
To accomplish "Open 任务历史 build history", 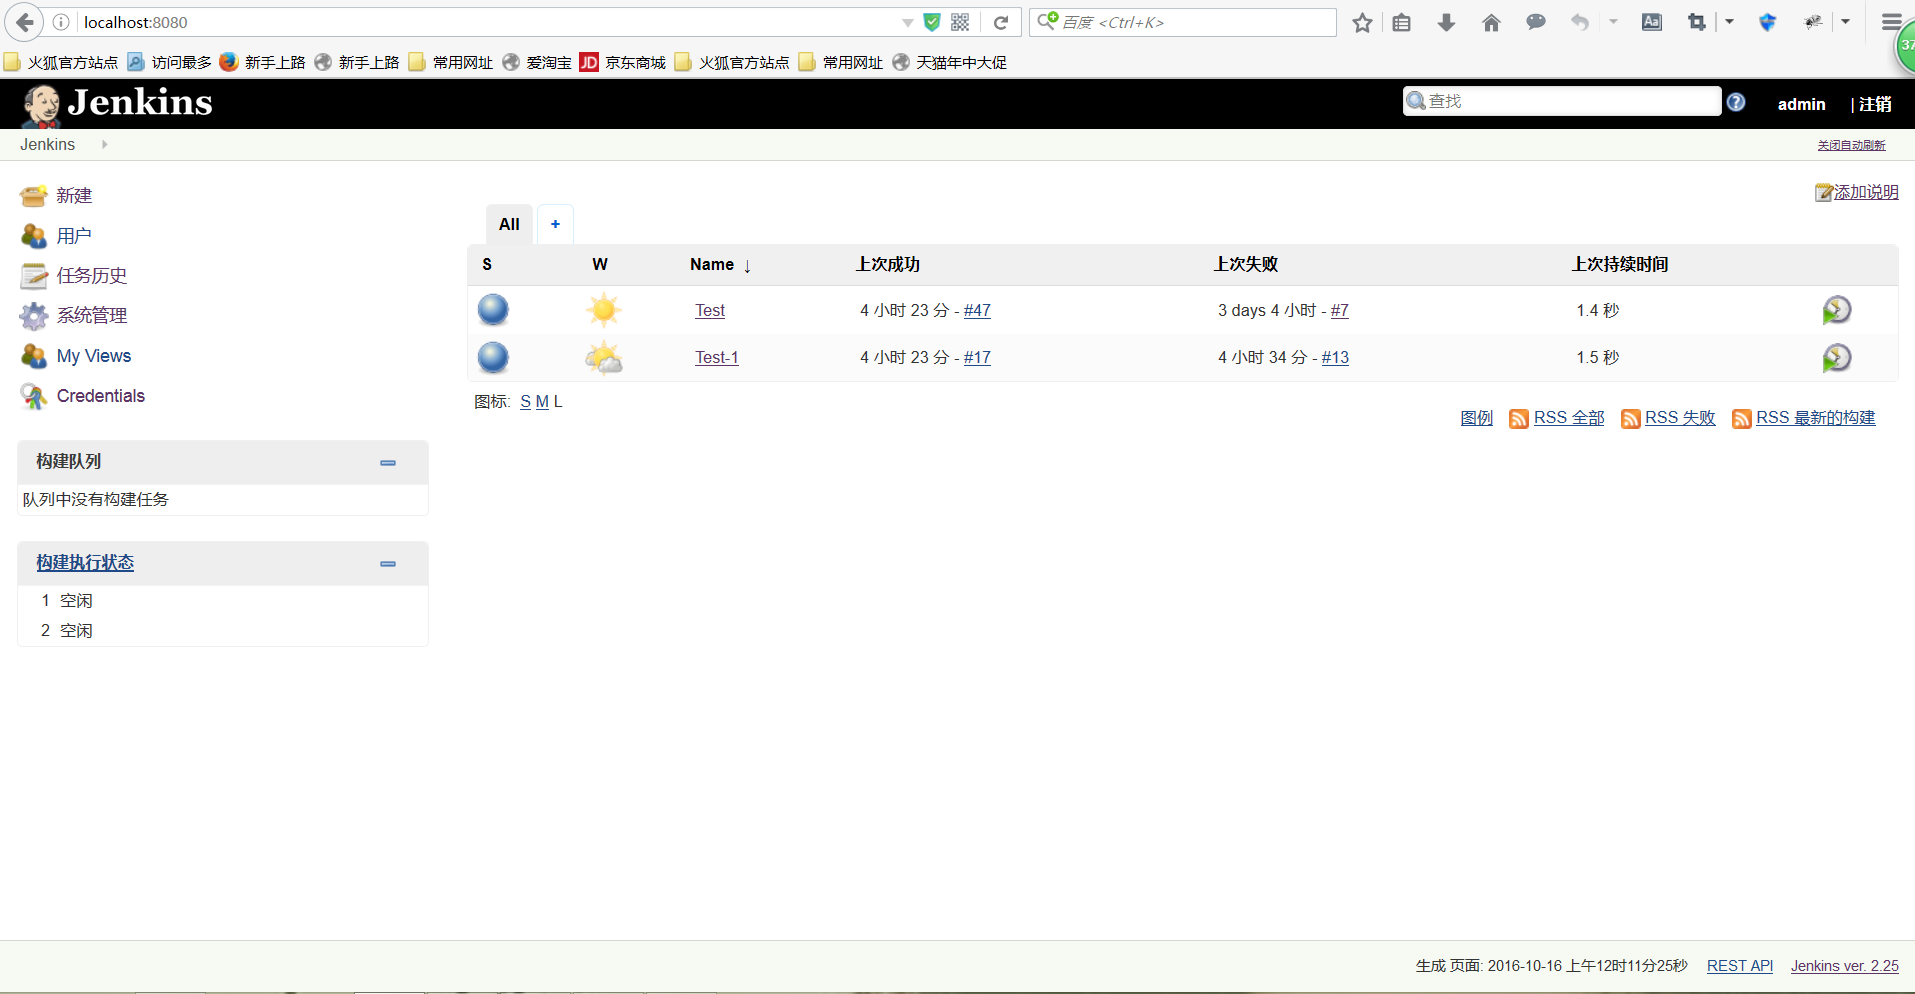I will (92, 276).
